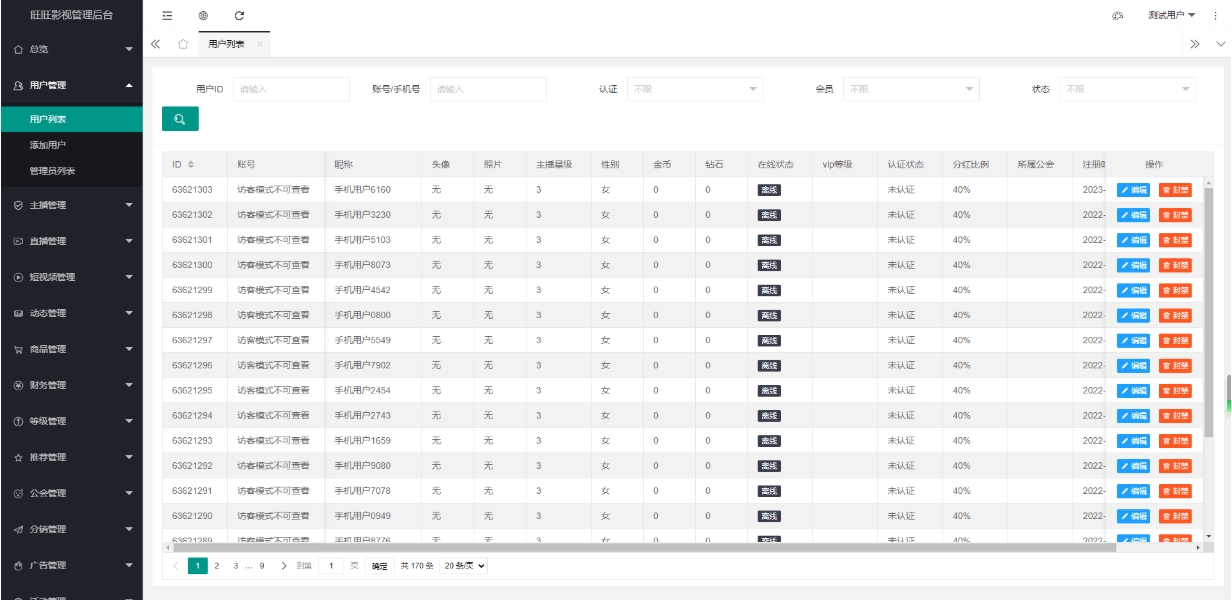The image size is (1232, 600).
Task: Expand the 商品管理 sidebar menu
Action: click(x=71, y=349)
